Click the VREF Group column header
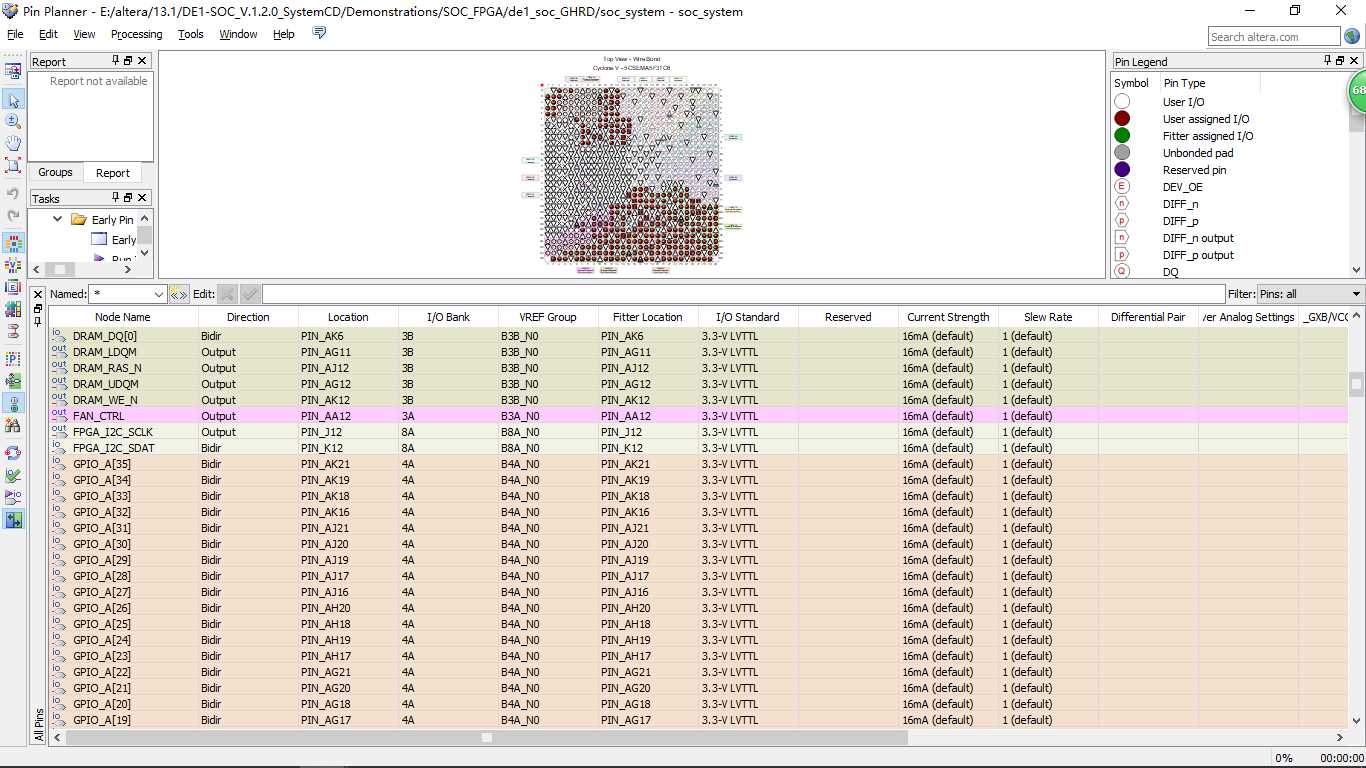 click(x=548, y=317)
